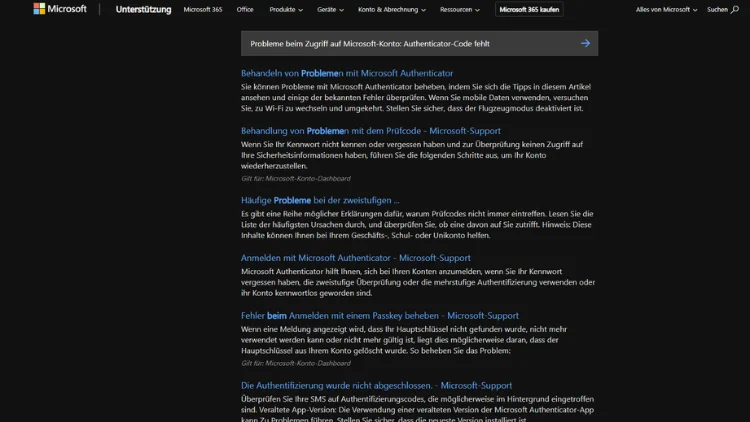Expand Konto & Abrechnung menu

coord(393,9)
